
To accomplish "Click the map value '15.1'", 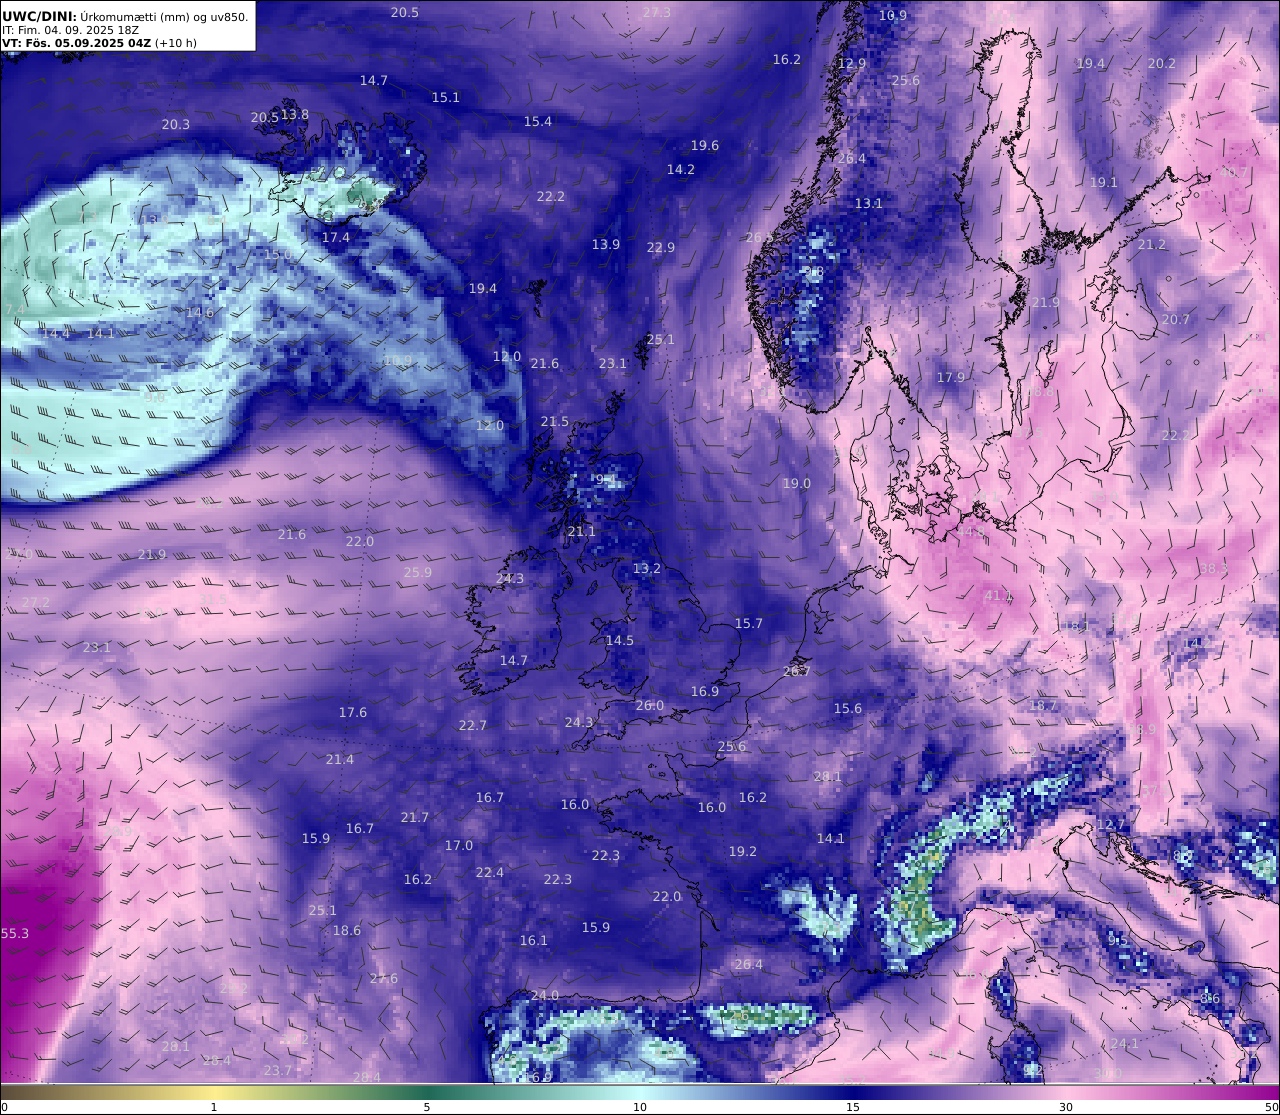I will pos(446,98).
